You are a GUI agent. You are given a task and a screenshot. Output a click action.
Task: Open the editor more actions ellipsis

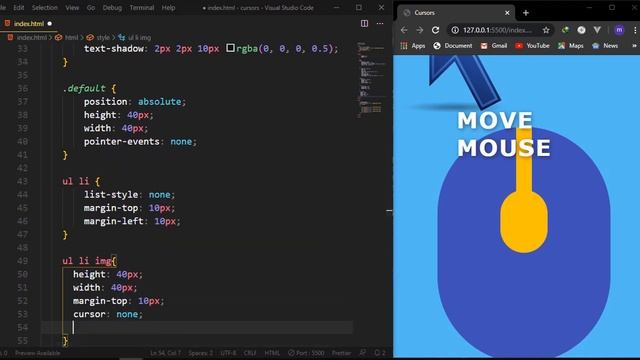coord(380,24)
